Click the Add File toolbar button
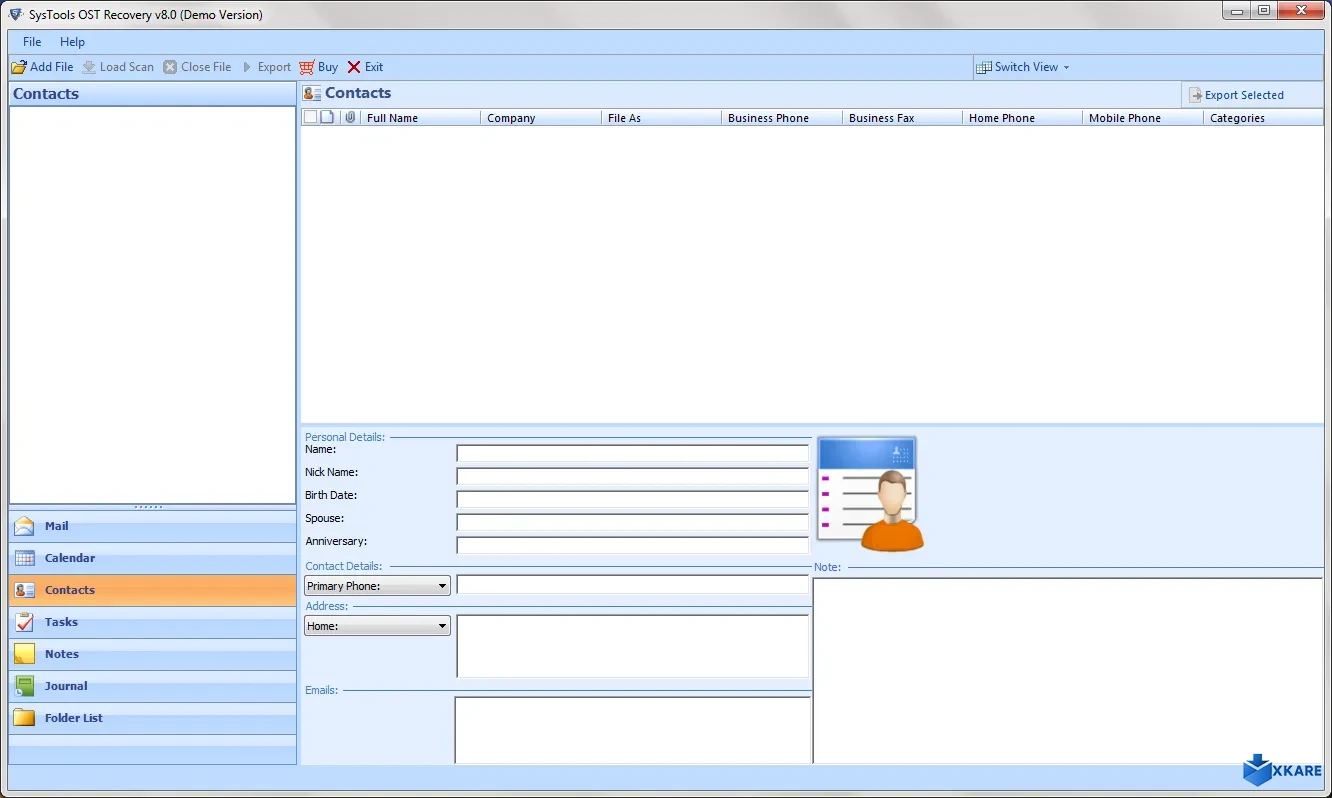 [x=43, y=67]
